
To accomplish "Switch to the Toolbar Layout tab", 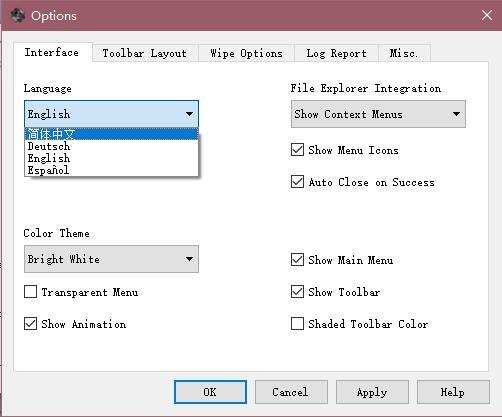I will [145, 53].
